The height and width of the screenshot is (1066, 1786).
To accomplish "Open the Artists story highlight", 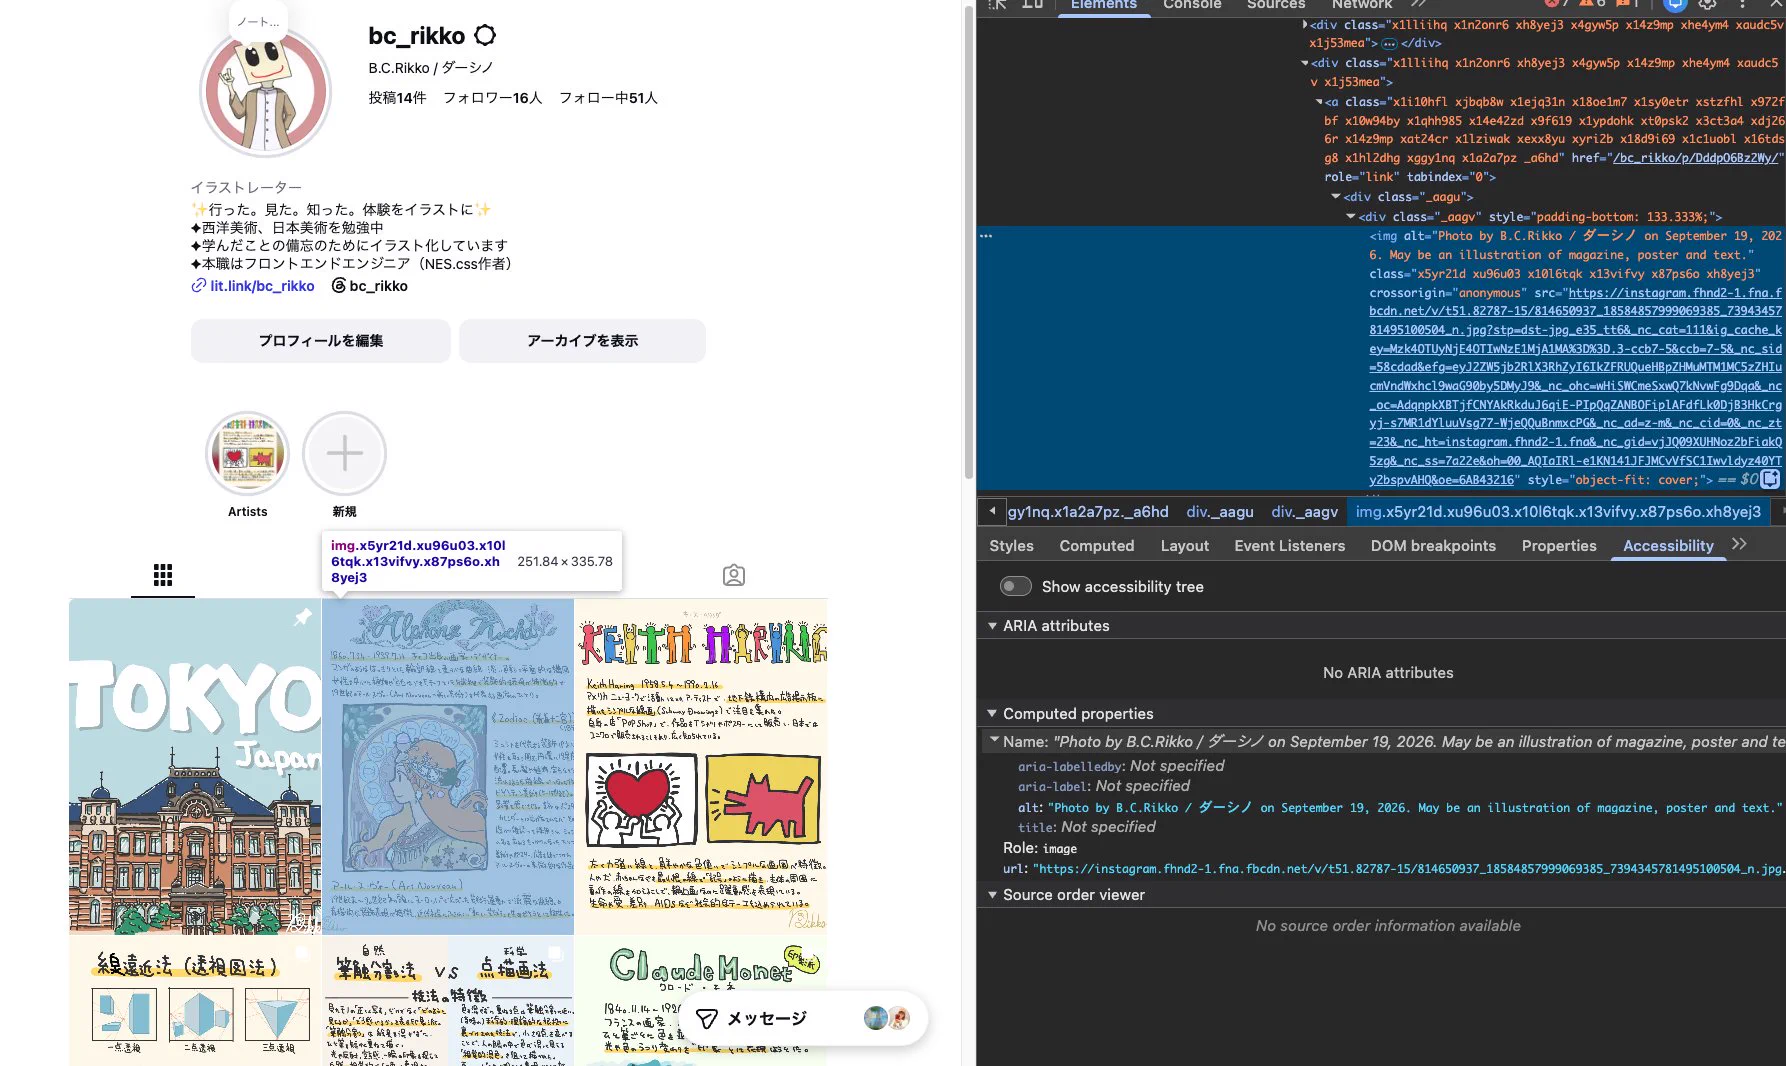I will 248,454.
